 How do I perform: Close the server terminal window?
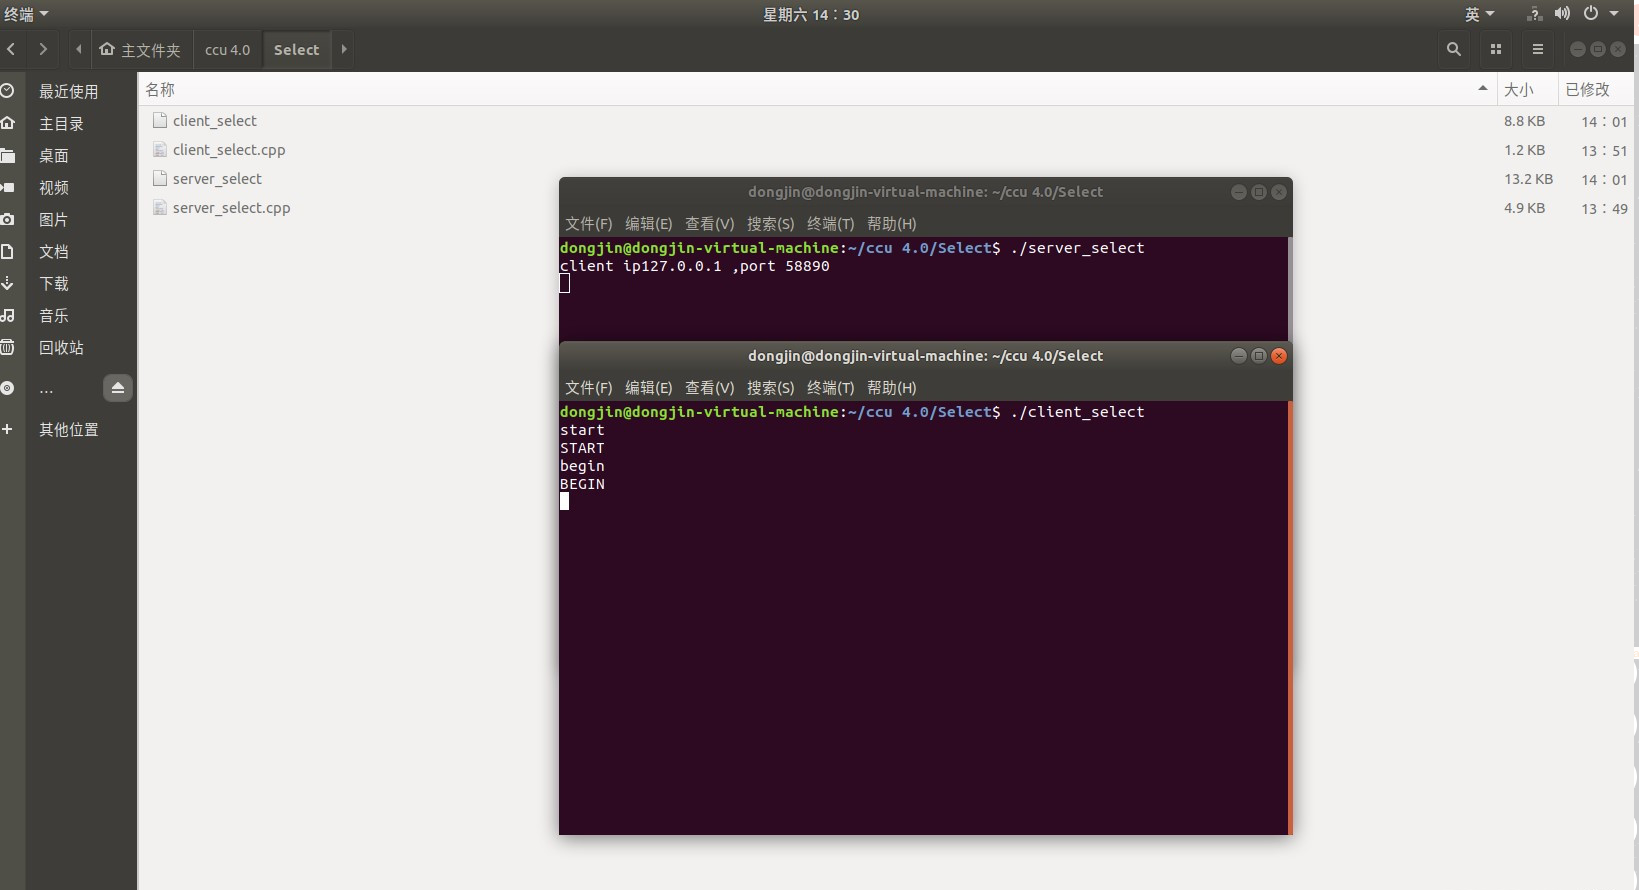pyautogui.click(x=1278, y=192)
